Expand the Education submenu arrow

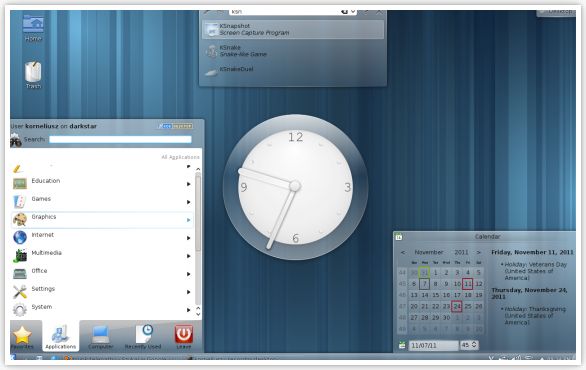(x=189, y=184)
